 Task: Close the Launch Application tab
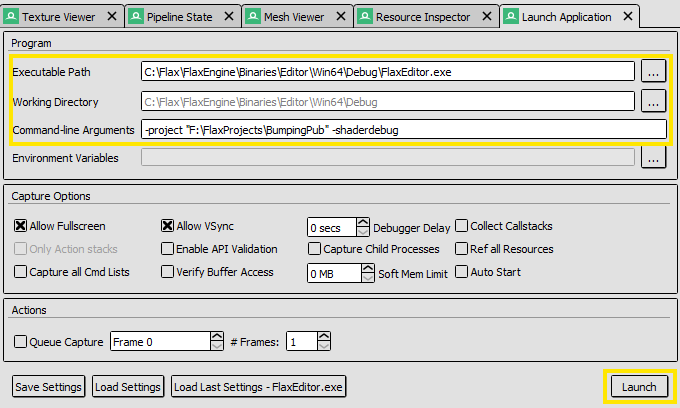(628, 16)
